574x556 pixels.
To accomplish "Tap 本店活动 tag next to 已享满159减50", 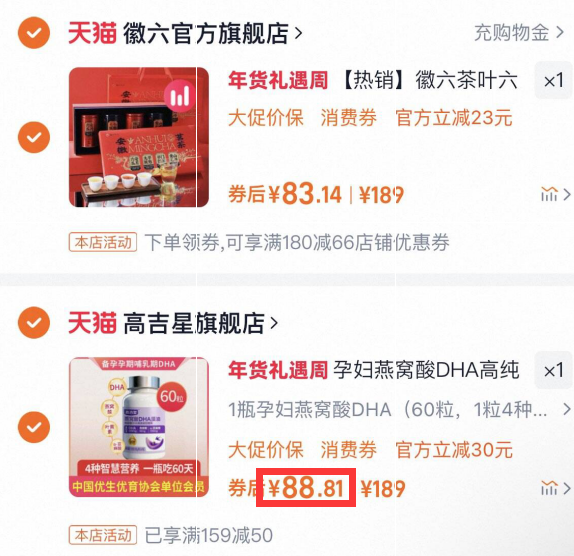I will coord(103,535).
